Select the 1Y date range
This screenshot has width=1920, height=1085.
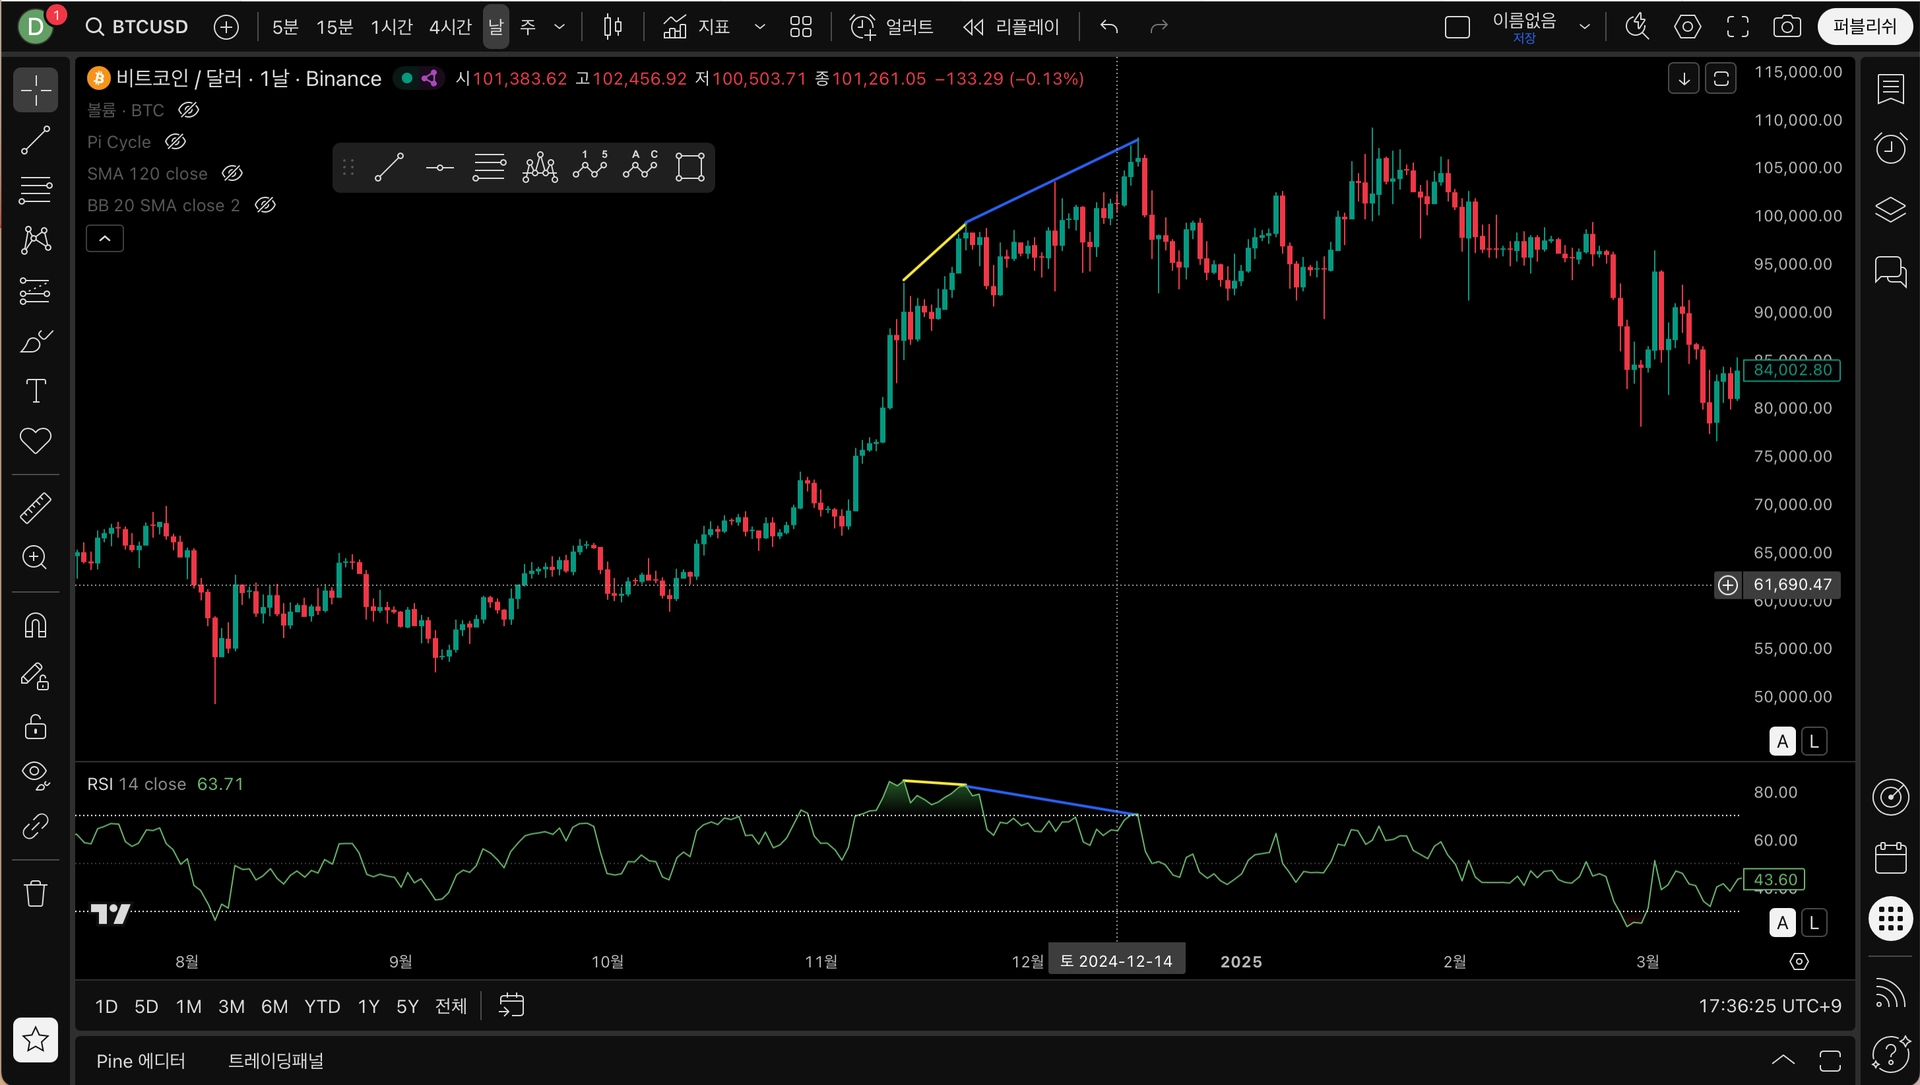coord(368,1006)
